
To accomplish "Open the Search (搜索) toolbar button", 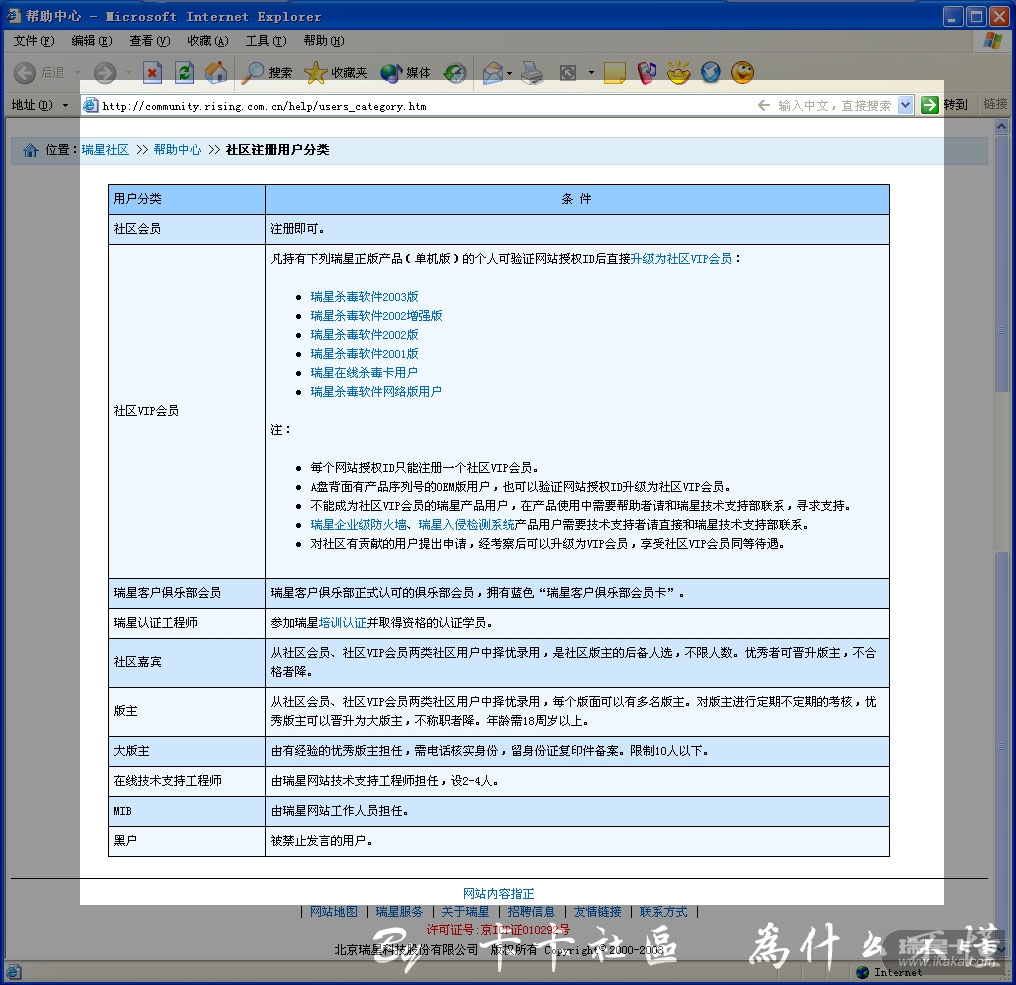I will click(x=268, y=72).
